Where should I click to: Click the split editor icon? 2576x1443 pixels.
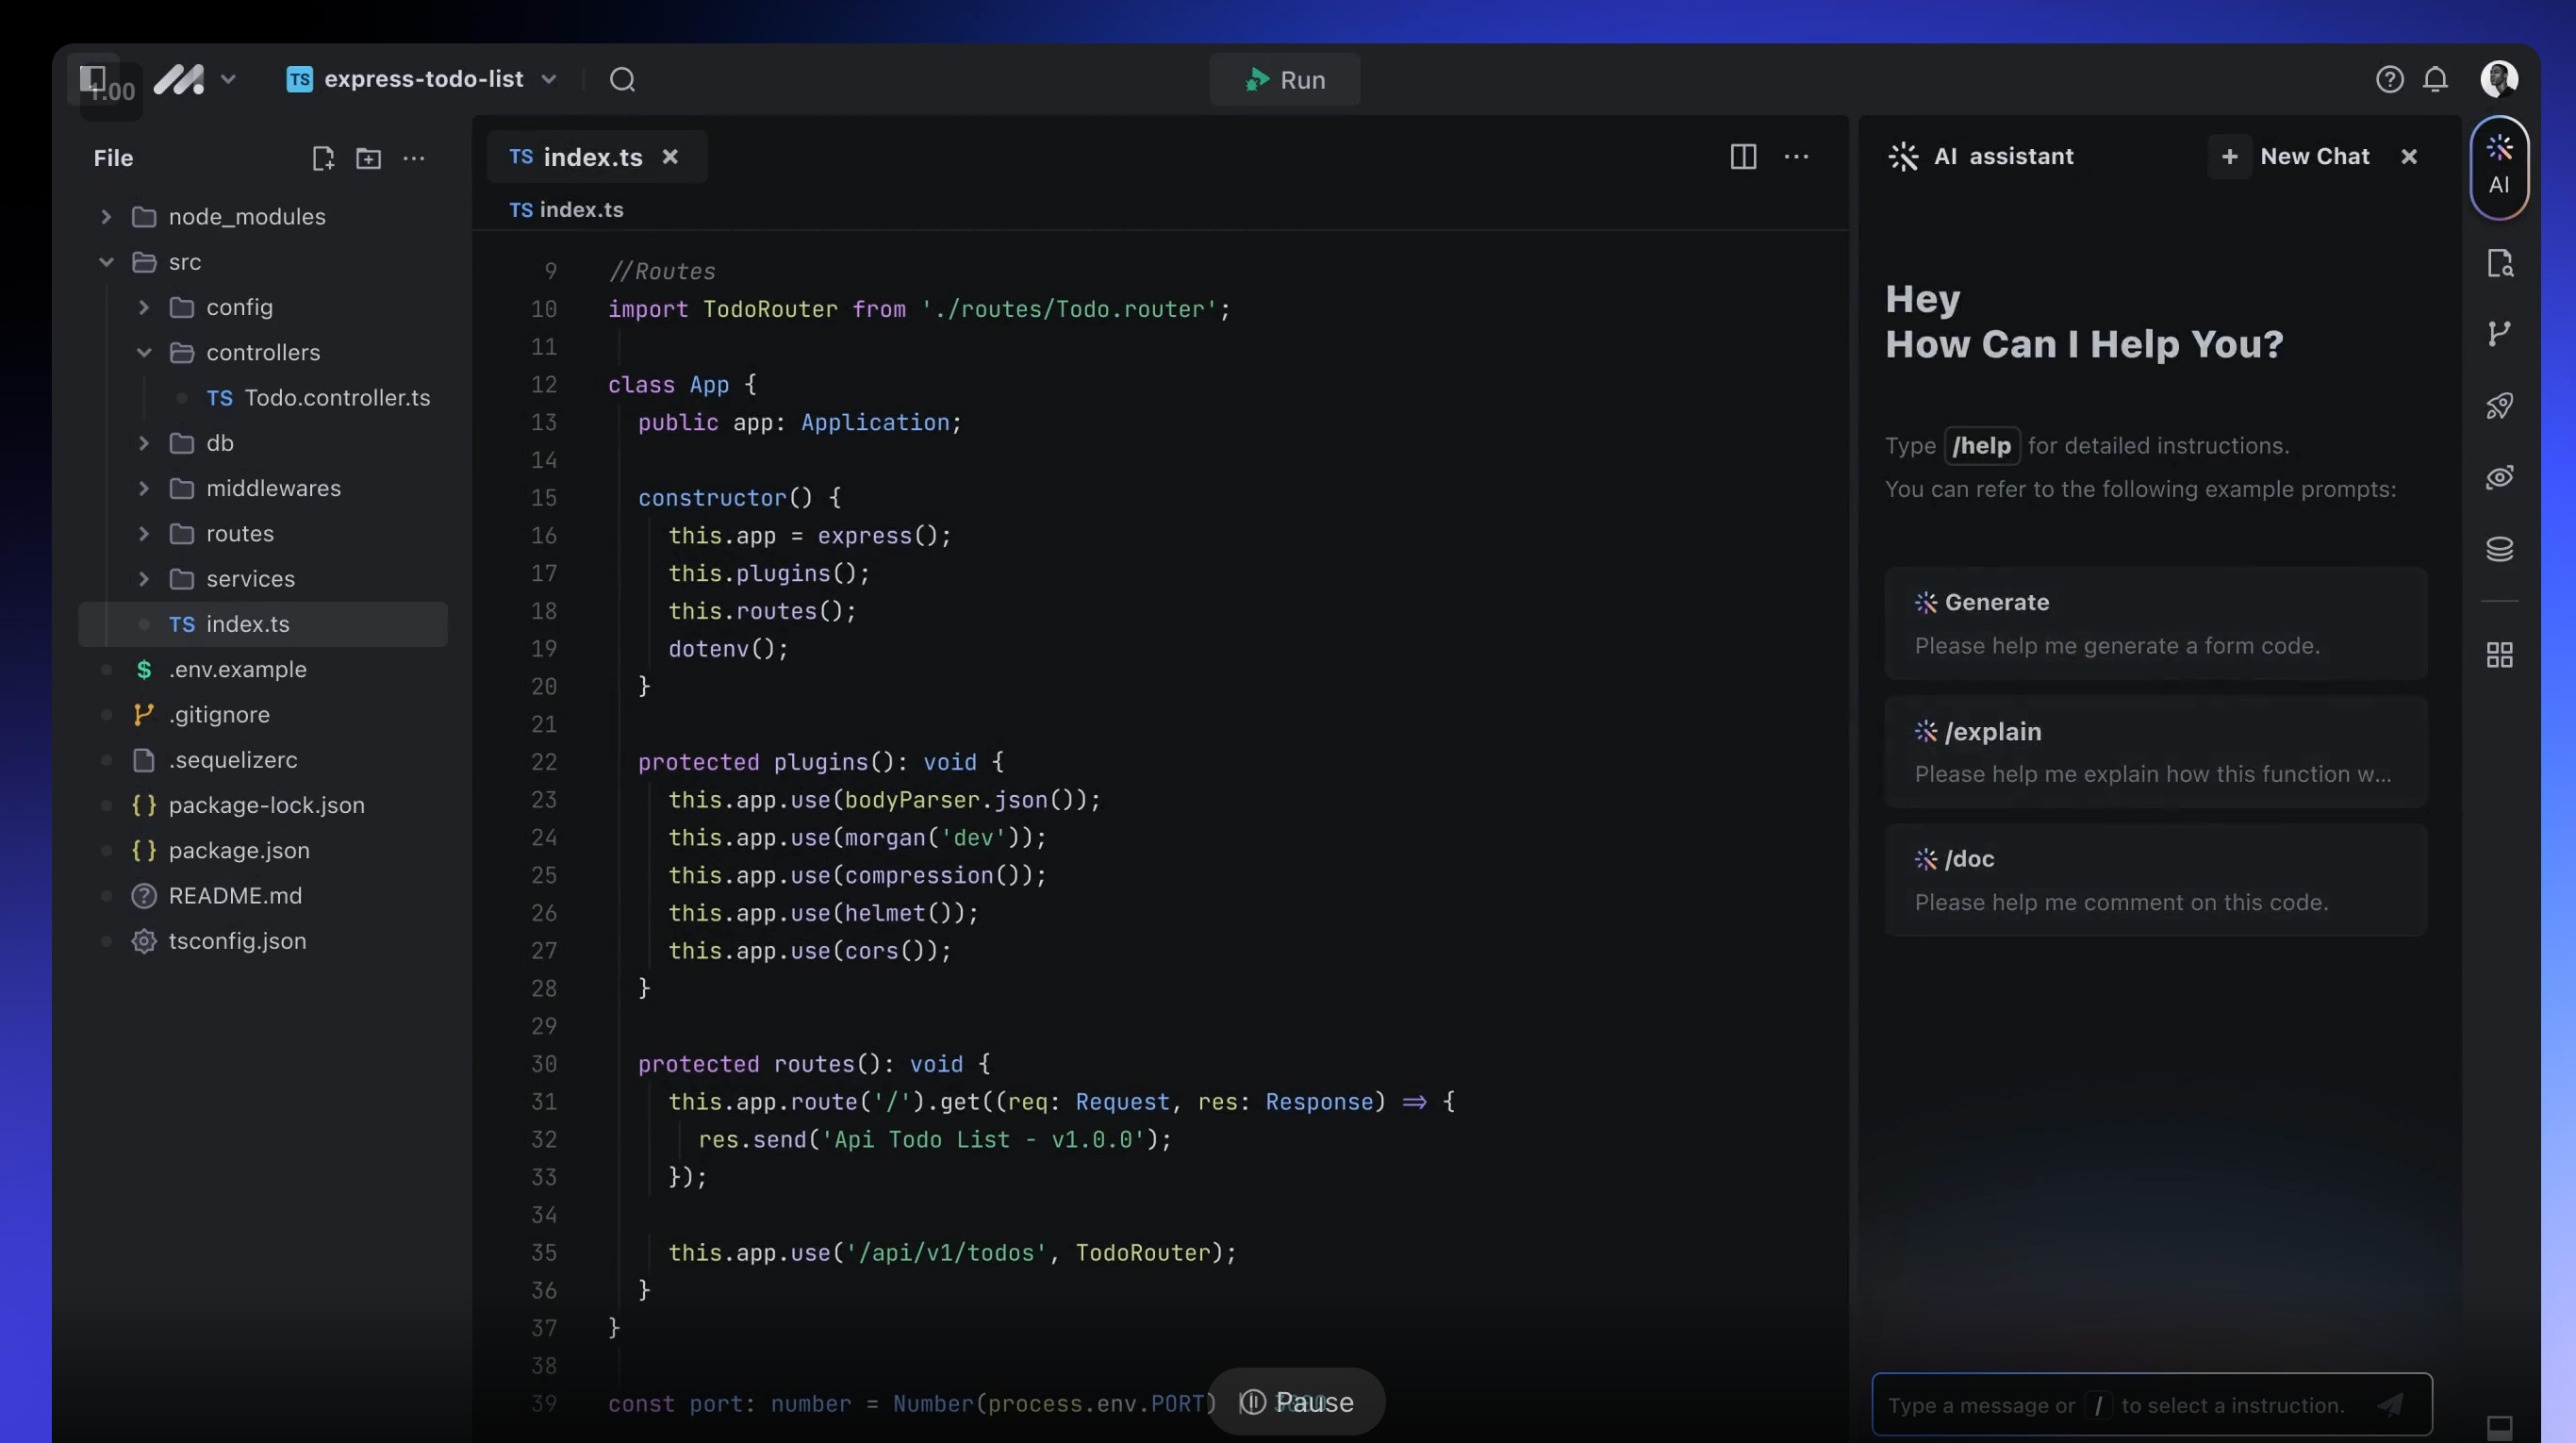[1743, 157]
